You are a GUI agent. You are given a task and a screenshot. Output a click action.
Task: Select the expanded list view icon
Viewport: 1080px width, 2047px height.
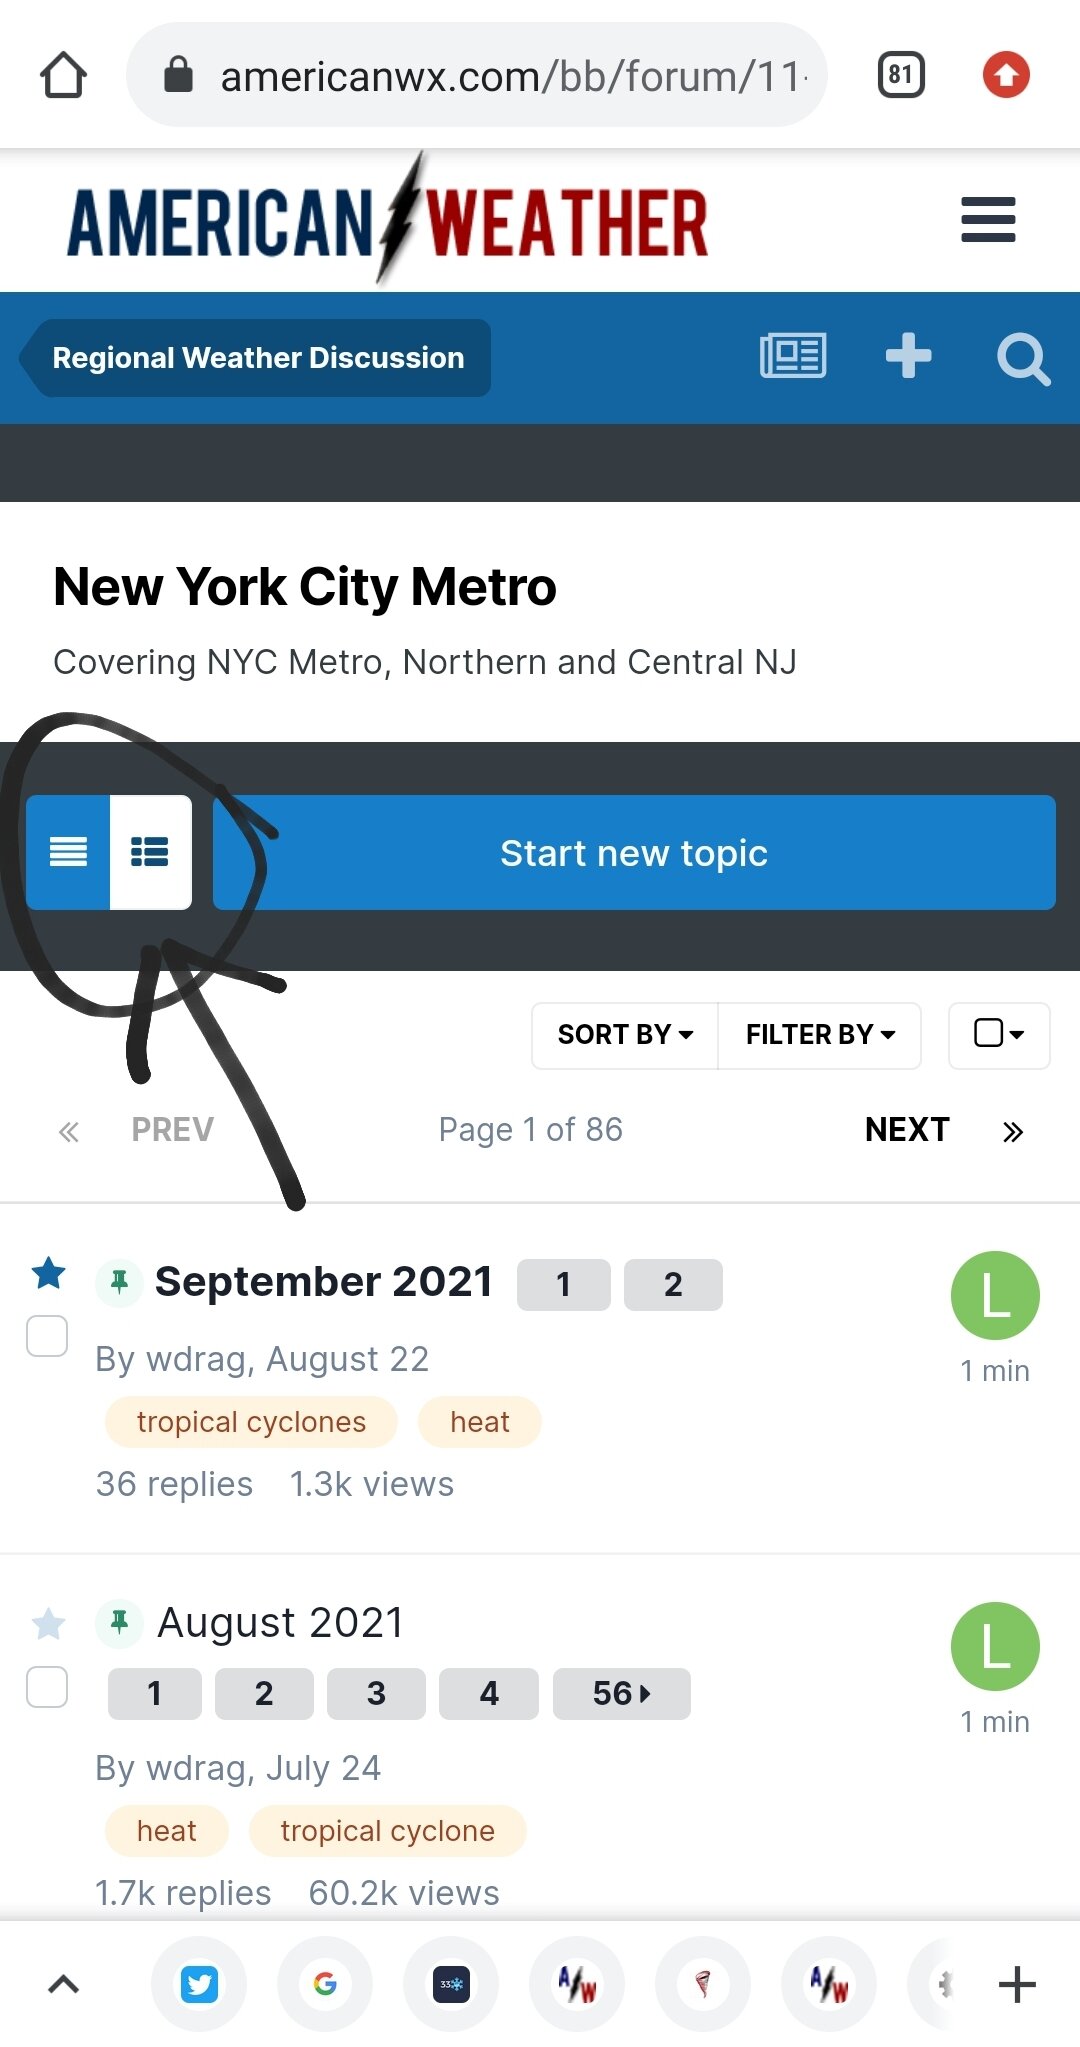pyautogui.click(x=150, y=852)
